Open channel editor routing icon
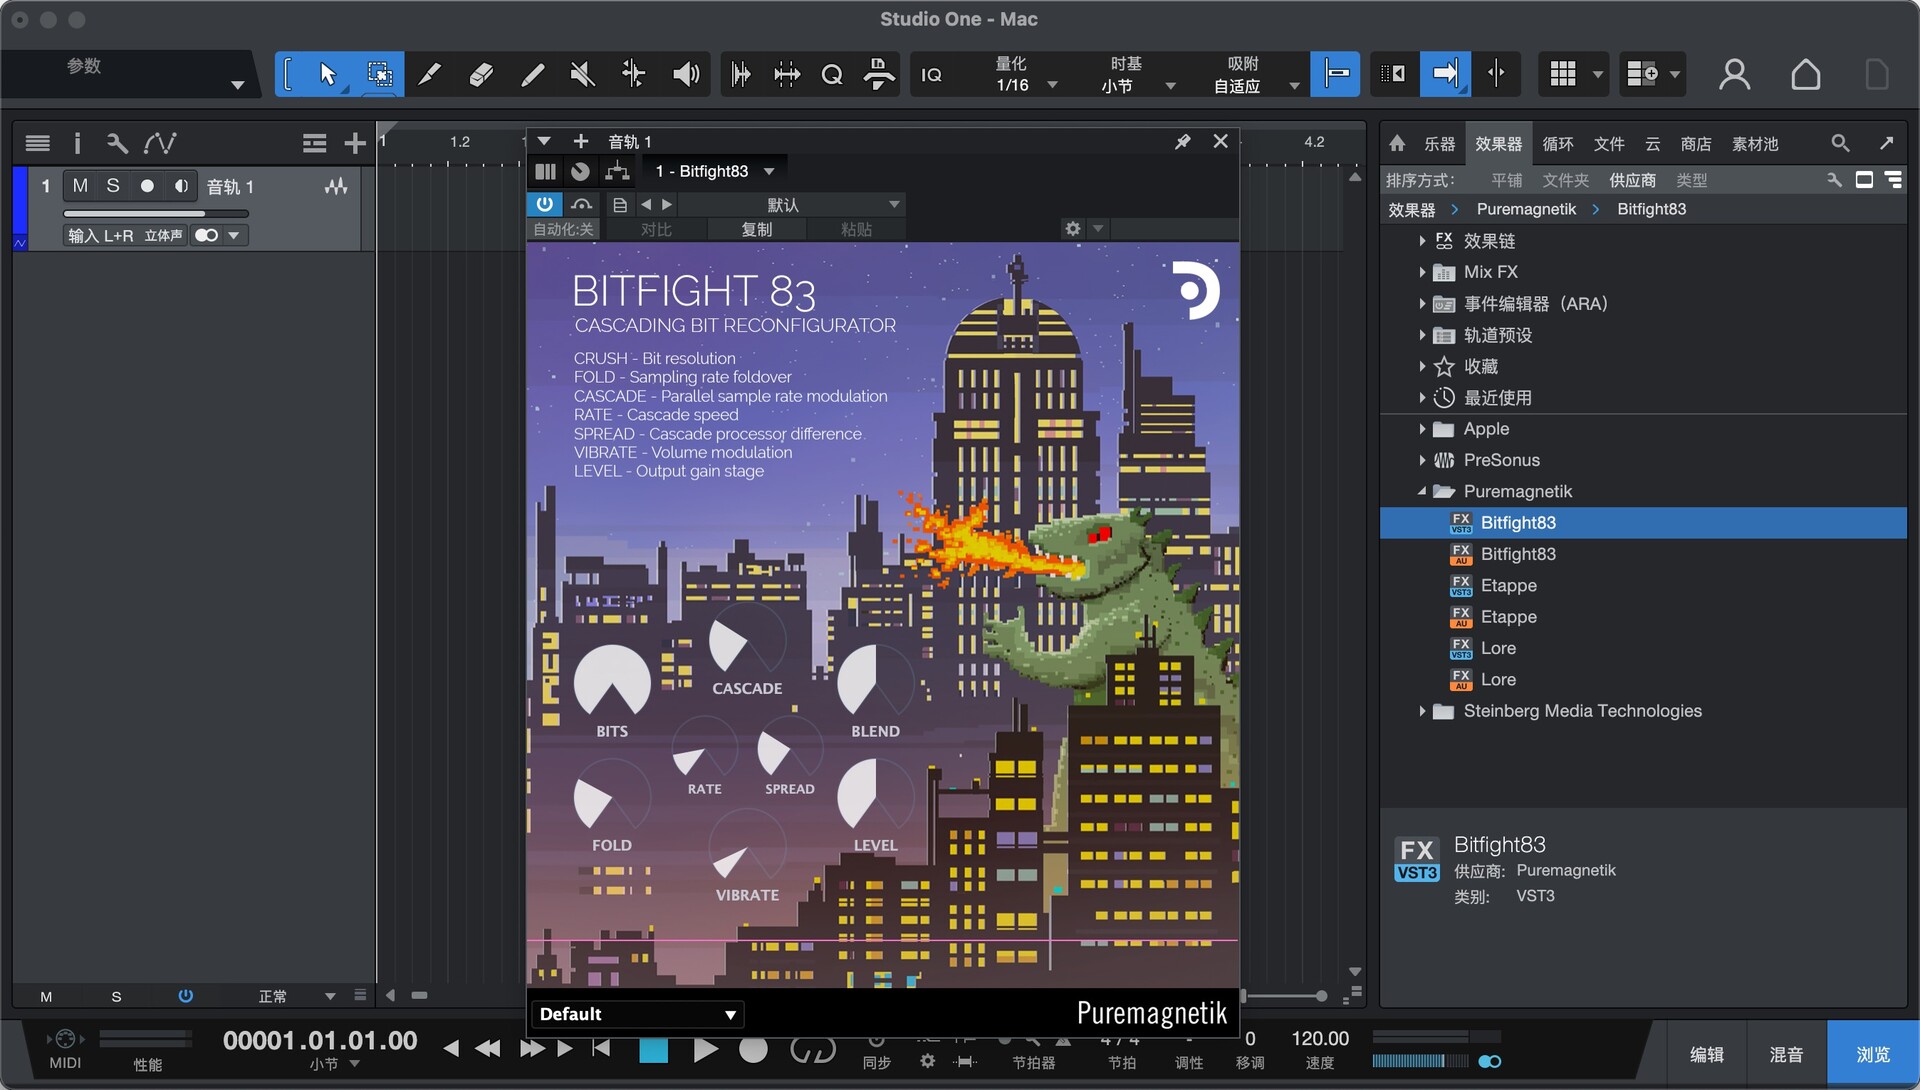Viewport: 1920px width, 1090px height. coord(617,171)
